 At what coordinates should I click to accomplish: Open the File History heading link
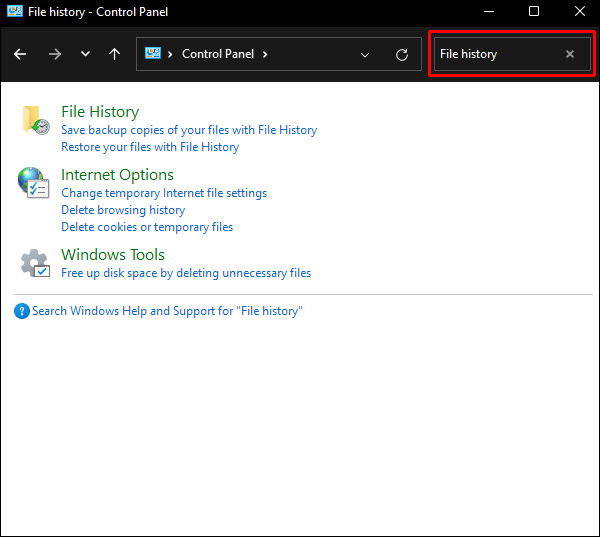click(100, 112)
